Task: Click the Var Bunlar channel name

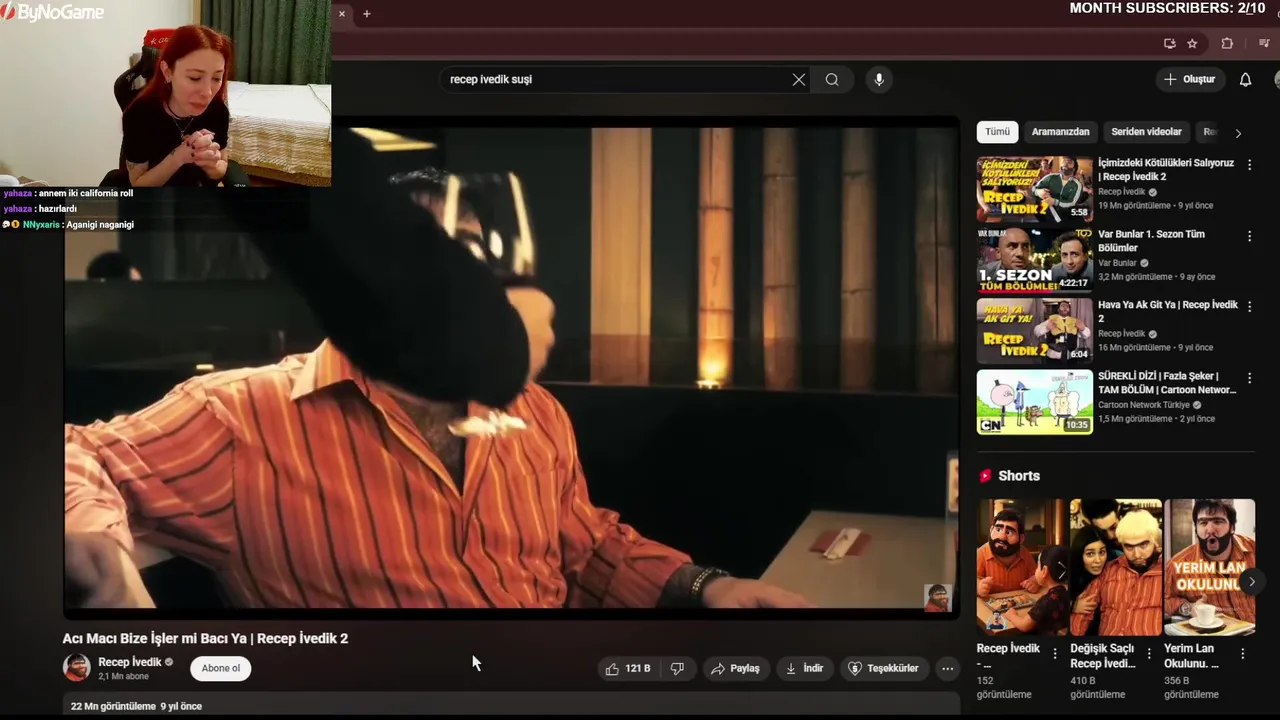Action: 1118,263
